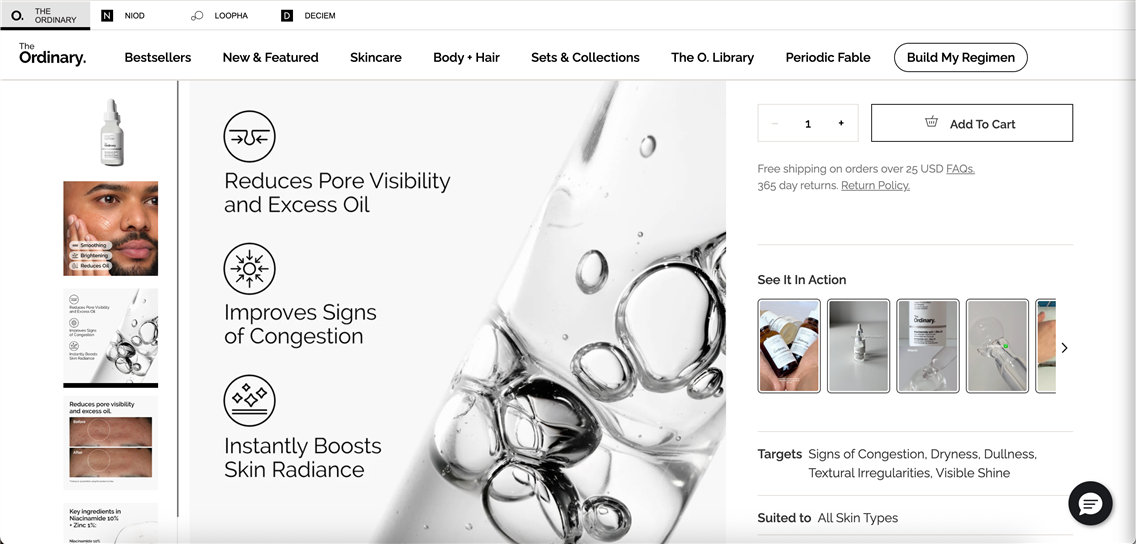This screenshot has width=1136, height=544.
Task: Open the shipping FAQs link
Action: (x=960, y=169)
